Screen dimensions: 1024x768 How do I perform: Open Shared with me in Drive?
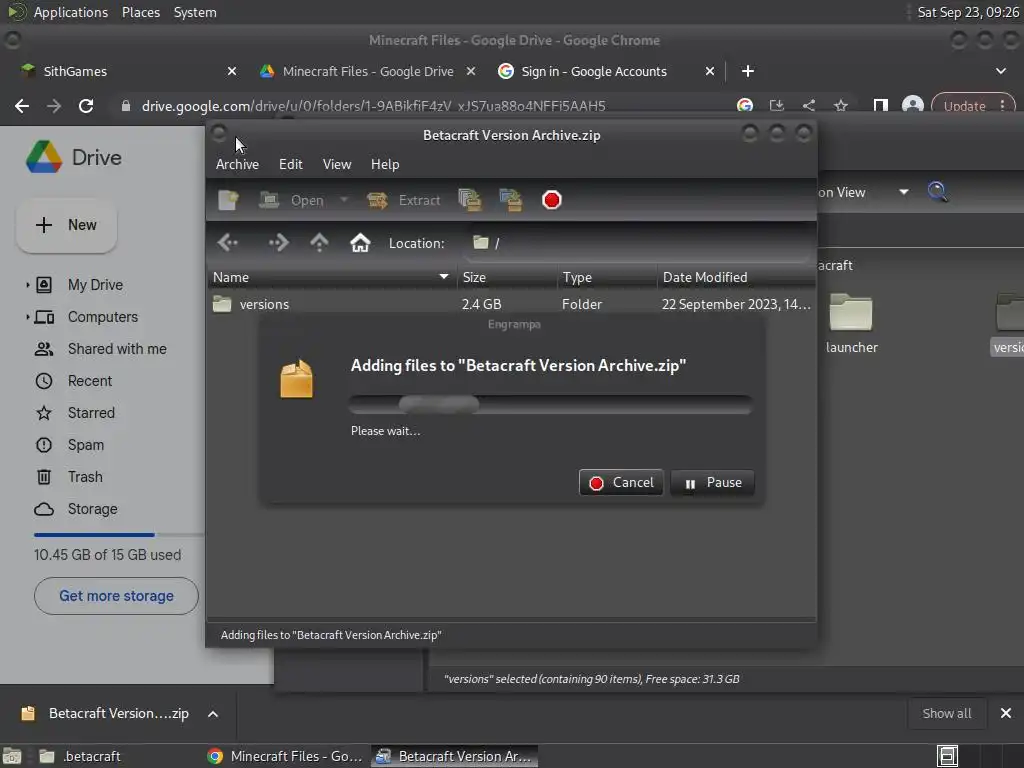117,349
